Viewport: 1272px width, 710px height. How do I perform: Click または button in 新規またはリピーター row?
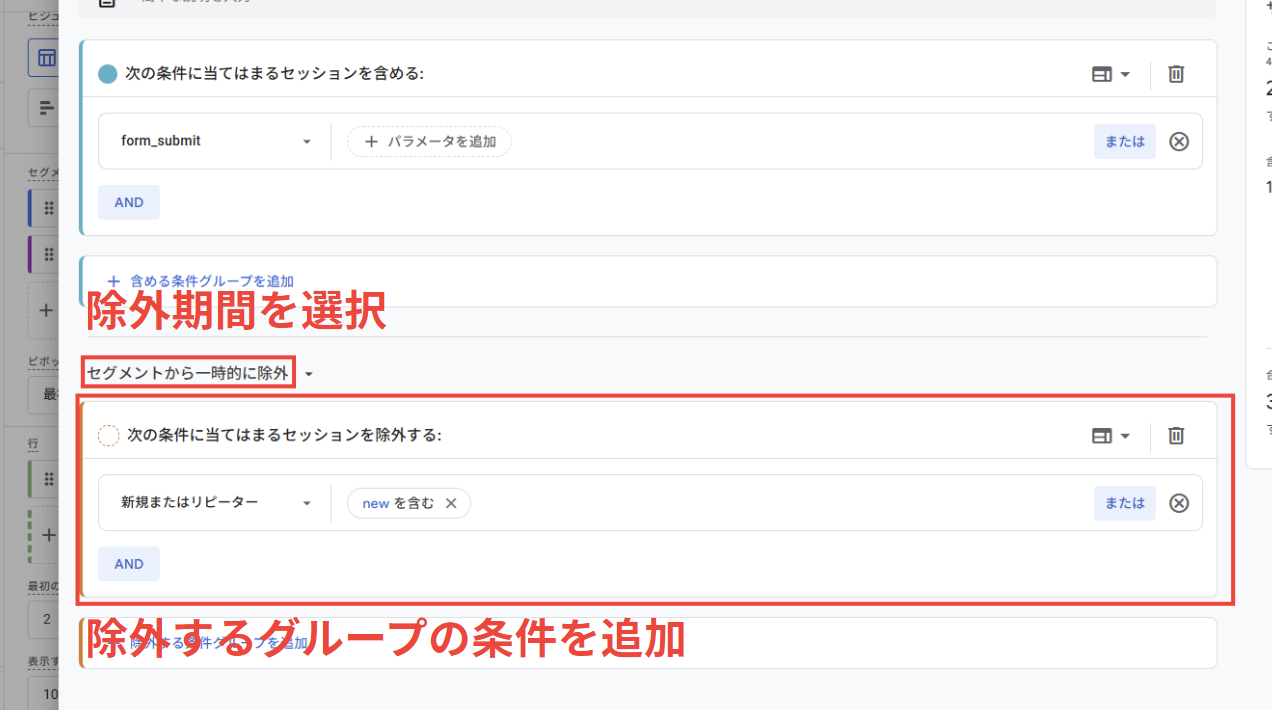[1124, 503]
